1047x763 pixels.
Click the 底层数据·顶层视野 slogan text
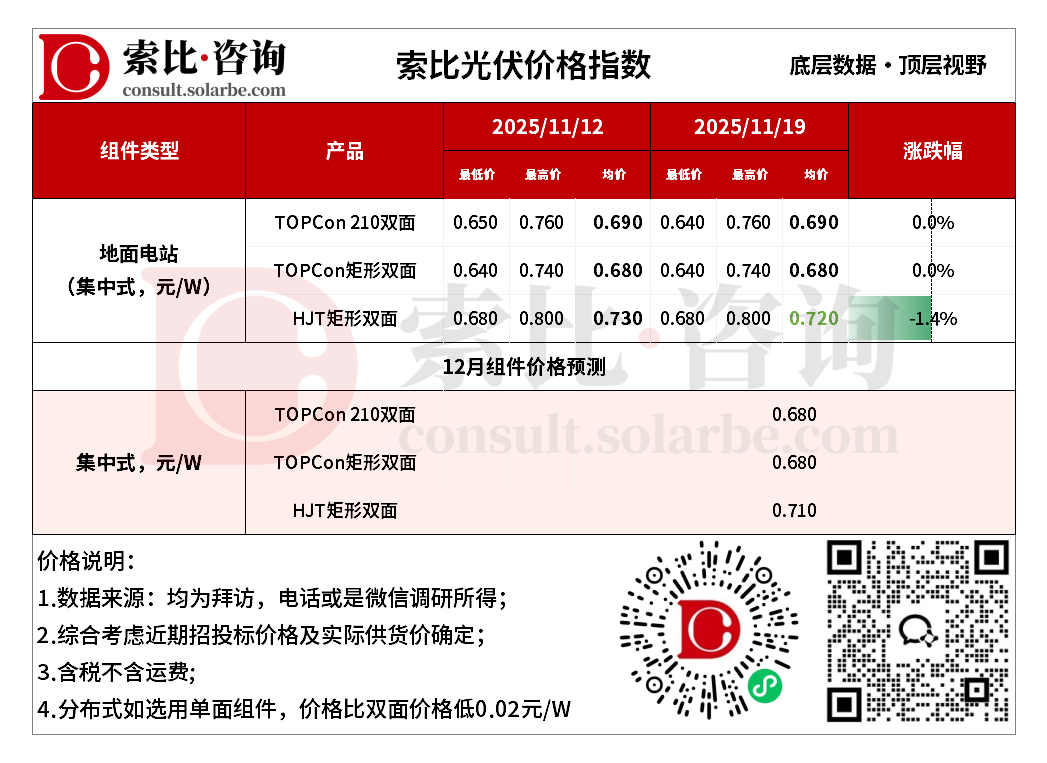[888, 66]
